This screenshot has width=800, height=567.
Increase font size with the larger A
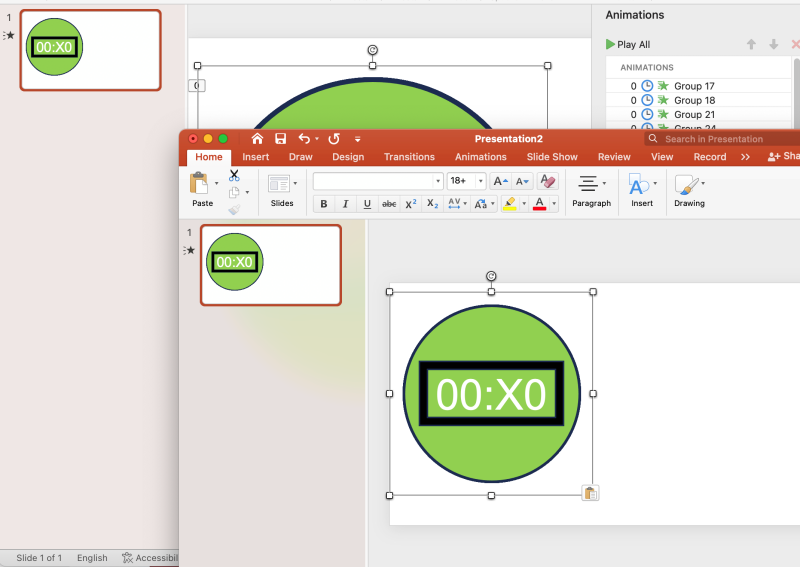(499, 181)
